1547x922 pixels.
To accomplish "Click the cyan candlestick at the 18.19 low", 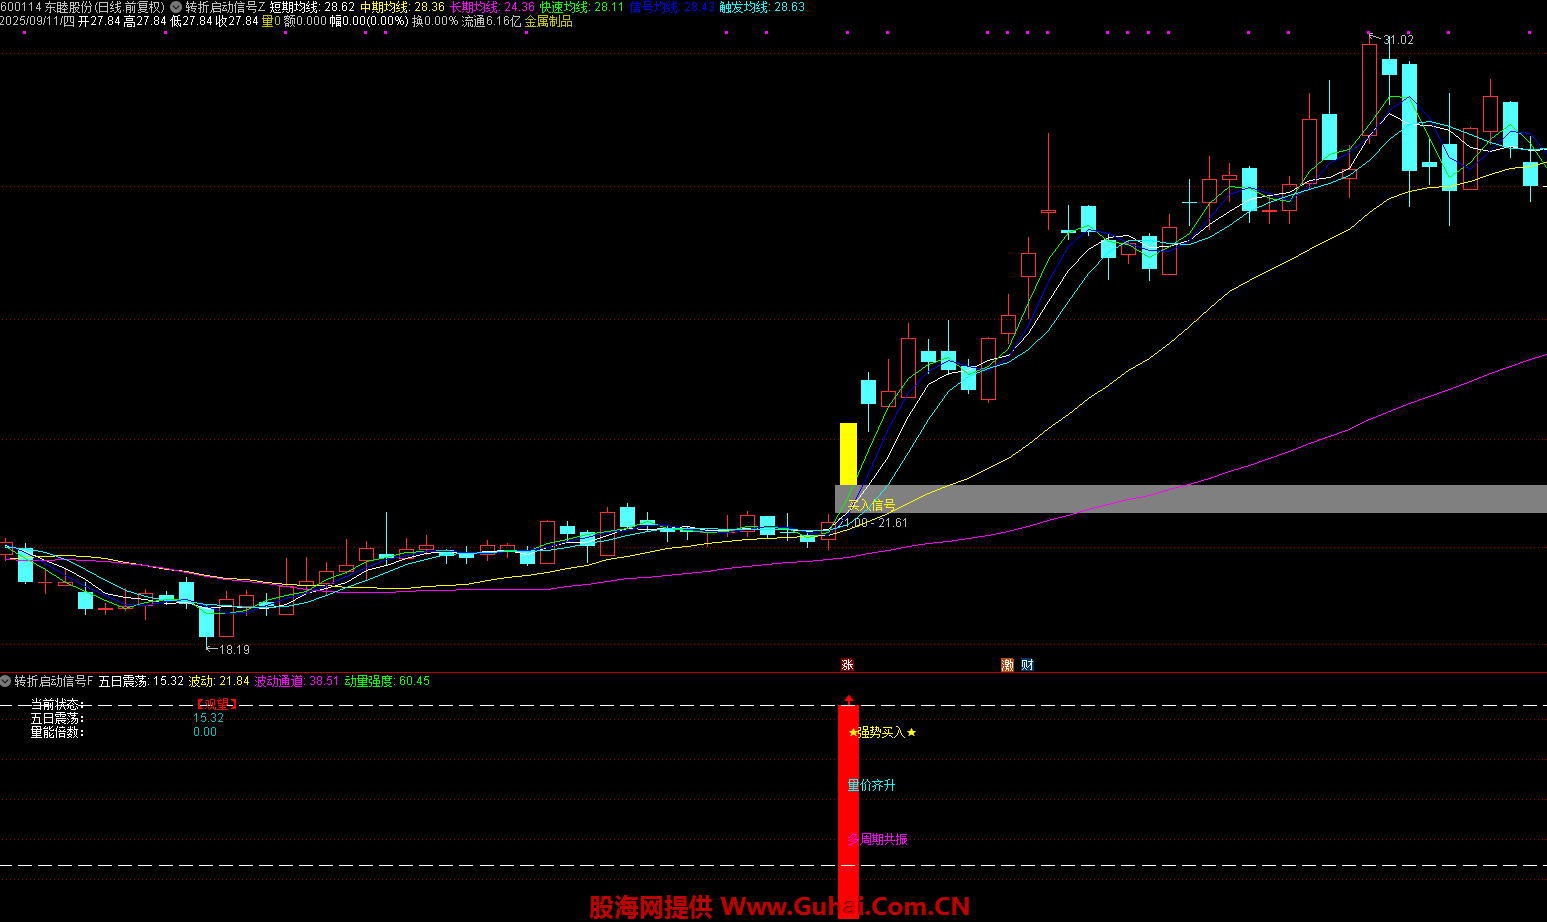I will [x=207, y=620].
